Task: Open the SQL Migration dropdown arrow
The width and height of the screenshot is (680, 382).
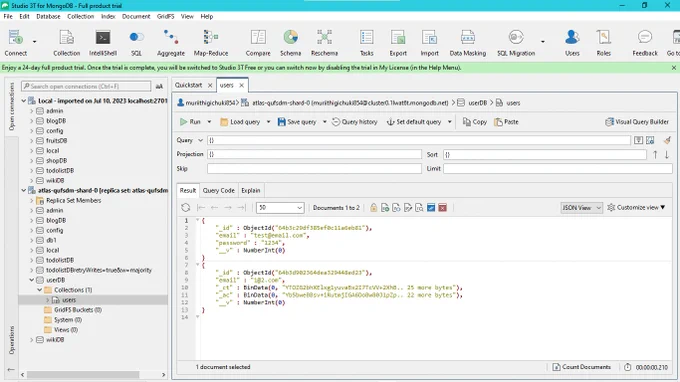Action: click(543, 42)
